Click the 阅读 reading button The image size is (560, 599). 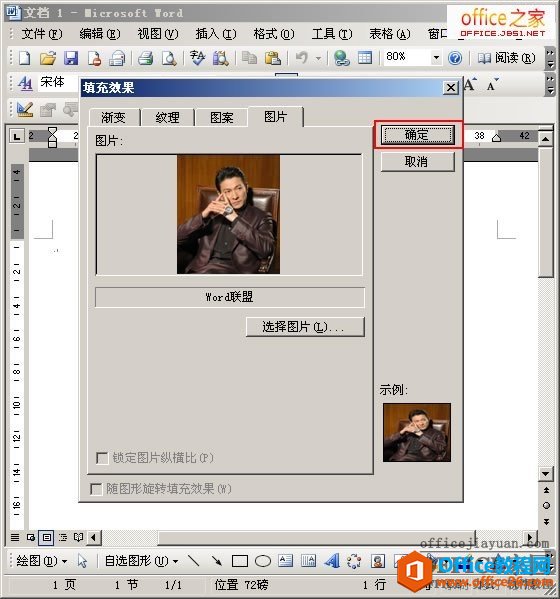tap(507, 58)
